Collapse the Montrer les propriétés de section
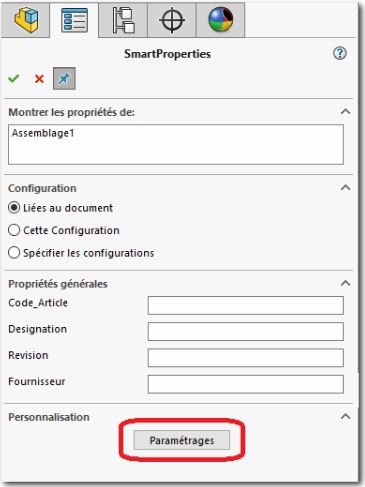This screenshot has height=487, width=365. click(x=345, y=111)
